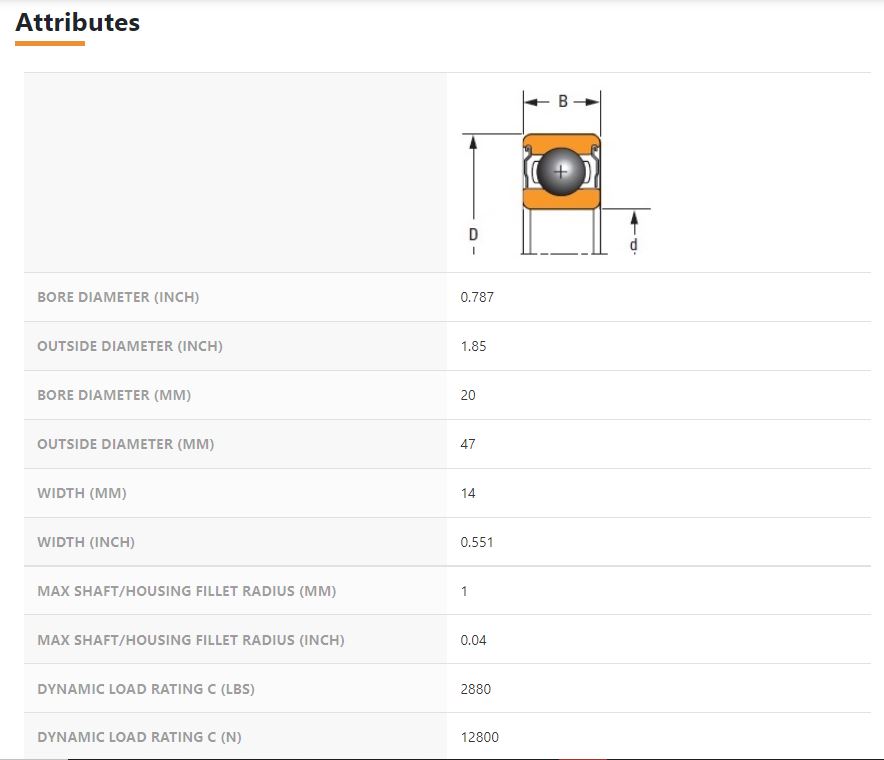Click the bearing cross-section diagram ball
Viewport: 884px width, 760px height.
[x=560, y=172]
